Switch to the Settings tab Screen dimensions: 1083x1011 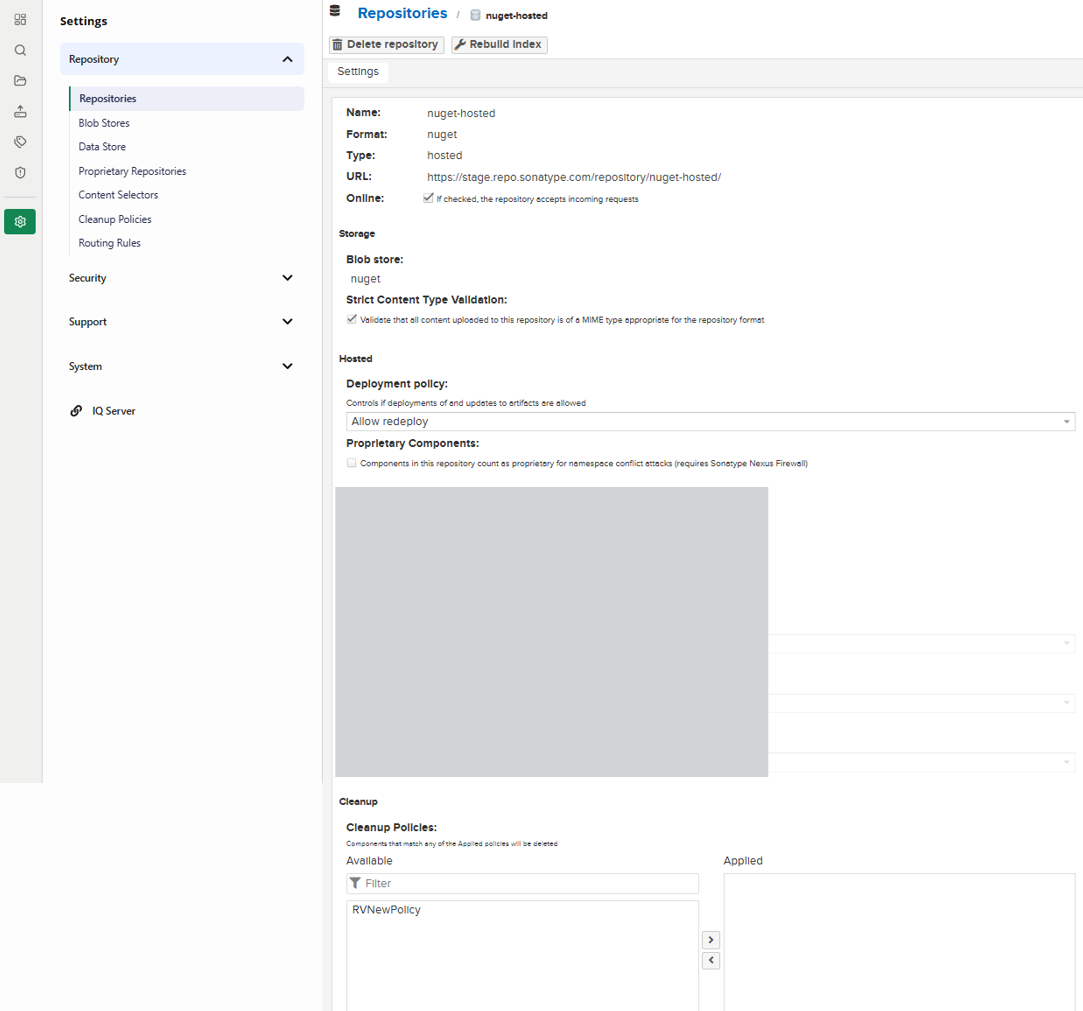(358, 72)
